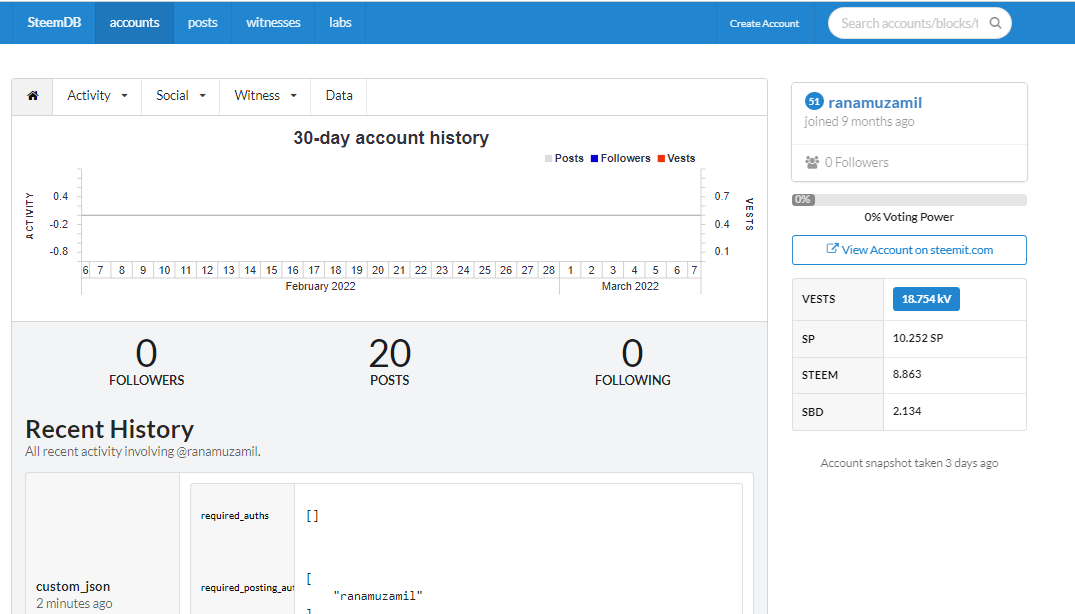The image size is (1075, 614).
Task: Click 'joined 9 months ago' text
Action: coord(859,121)
